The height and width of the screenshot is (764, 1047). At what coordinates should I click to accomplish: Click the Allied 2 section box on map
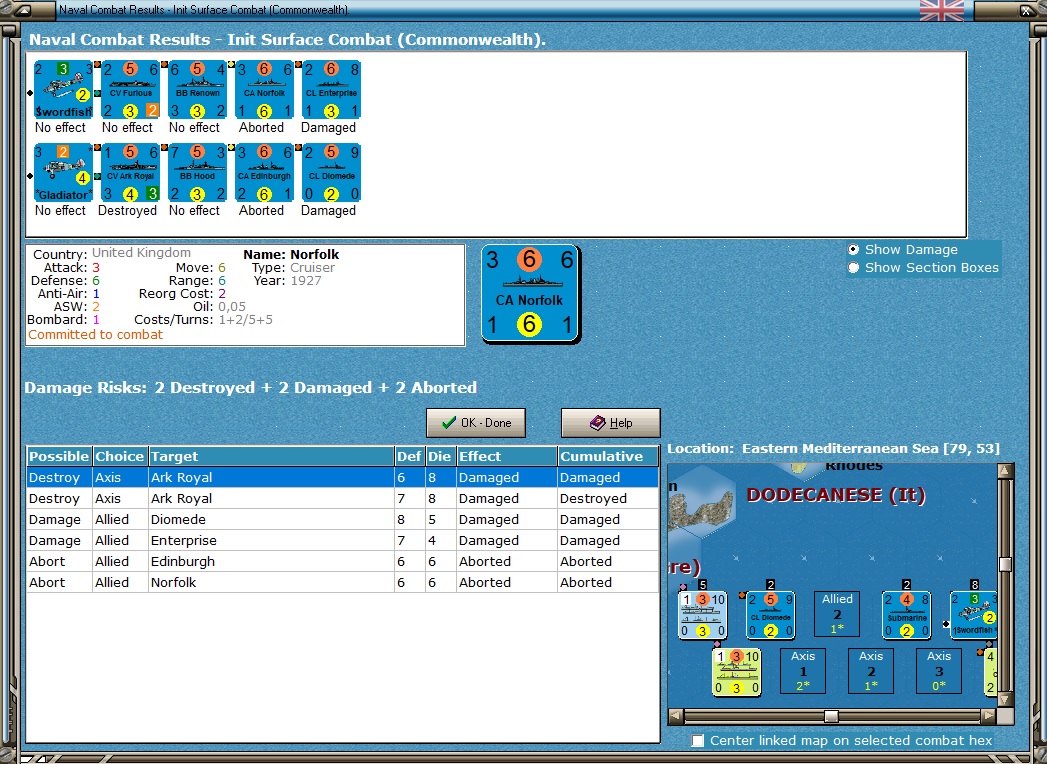[x=837, y=613]
